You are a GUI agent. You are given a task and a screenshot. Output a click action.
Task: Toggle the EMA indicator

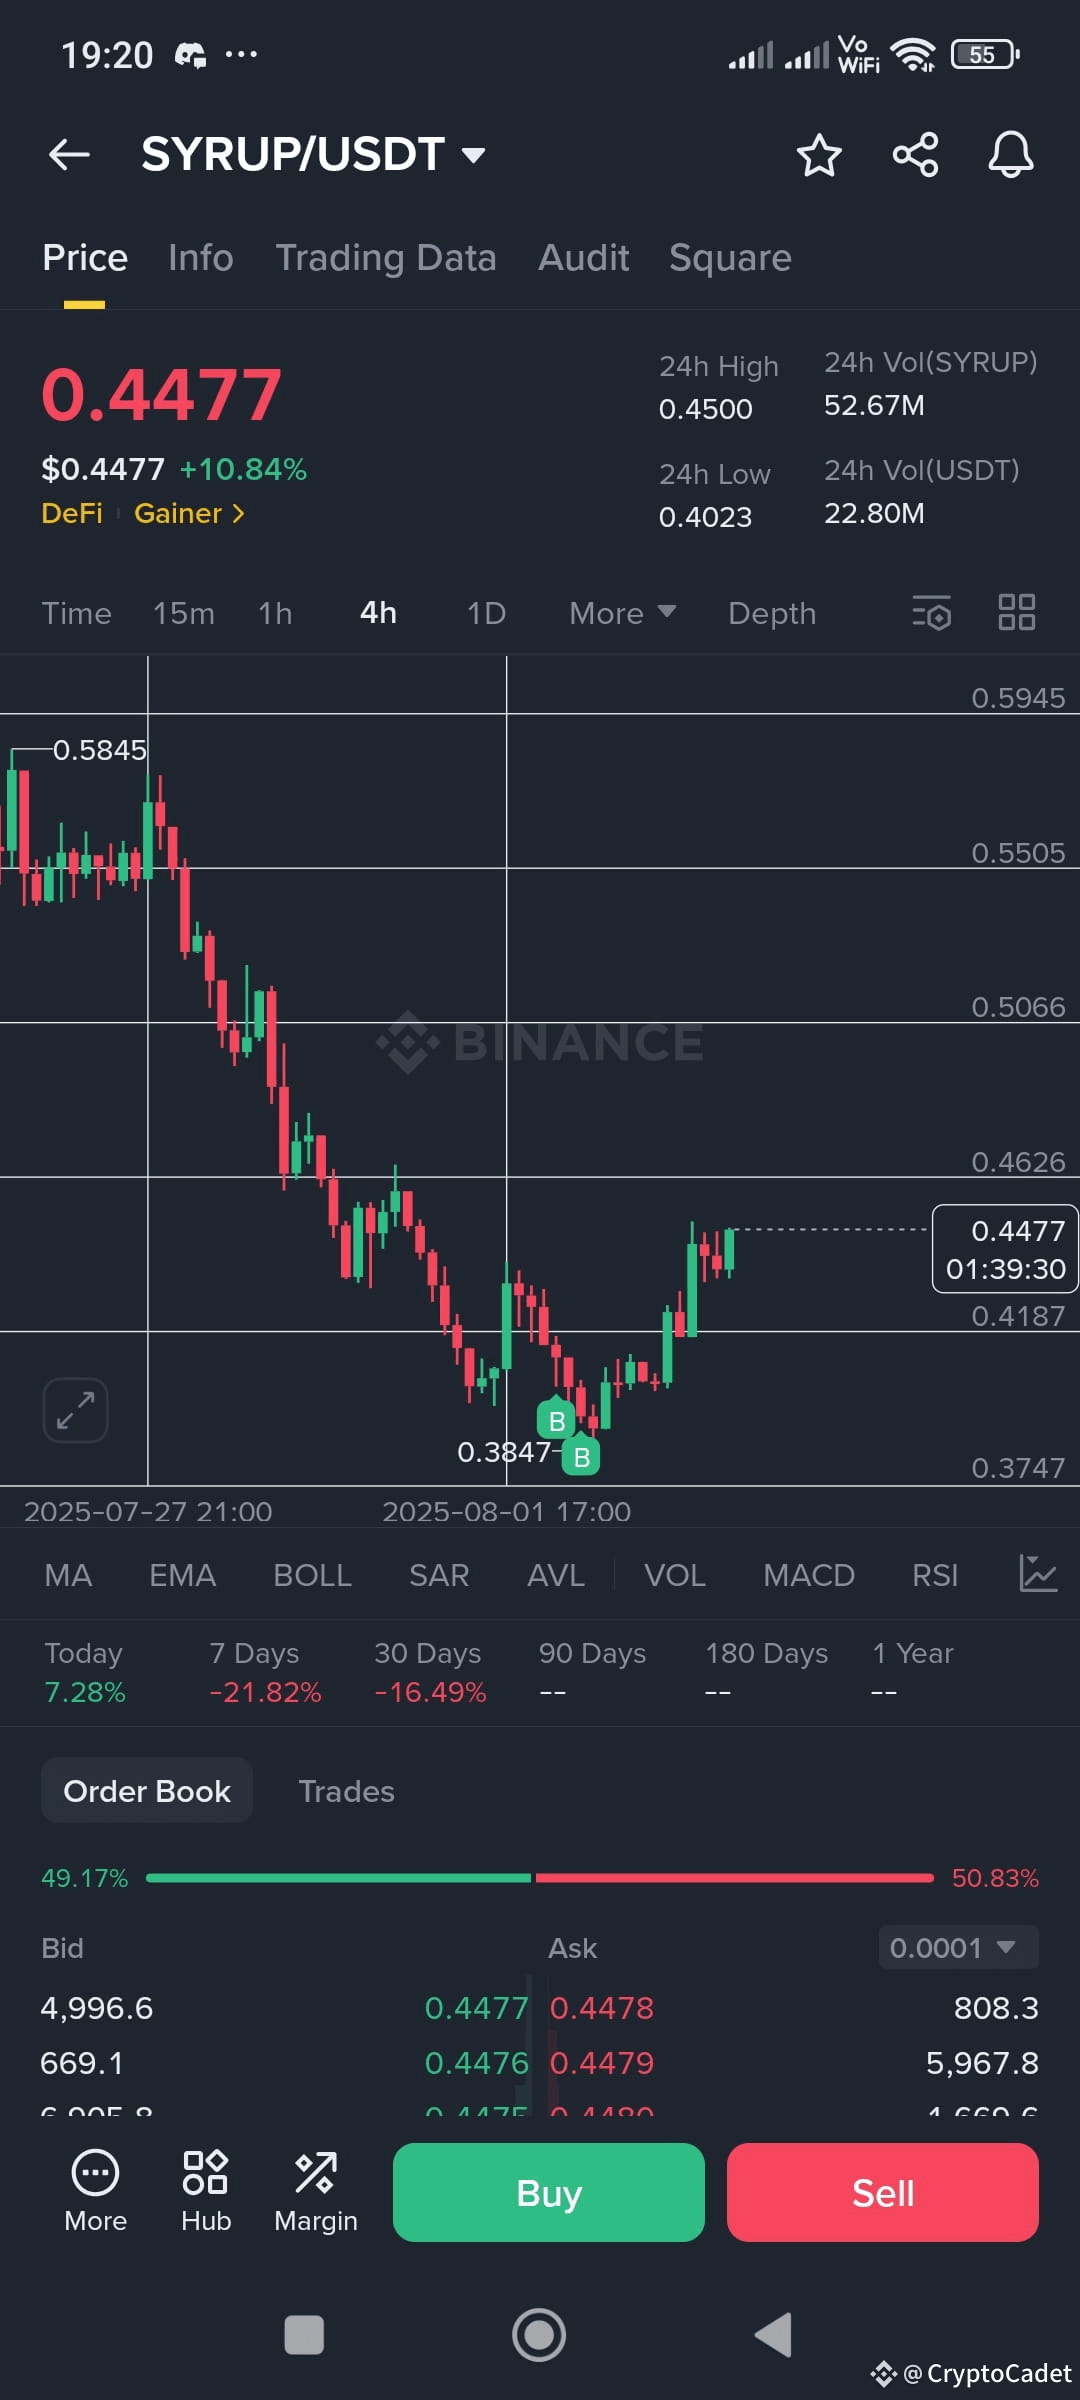point(182,1575)
